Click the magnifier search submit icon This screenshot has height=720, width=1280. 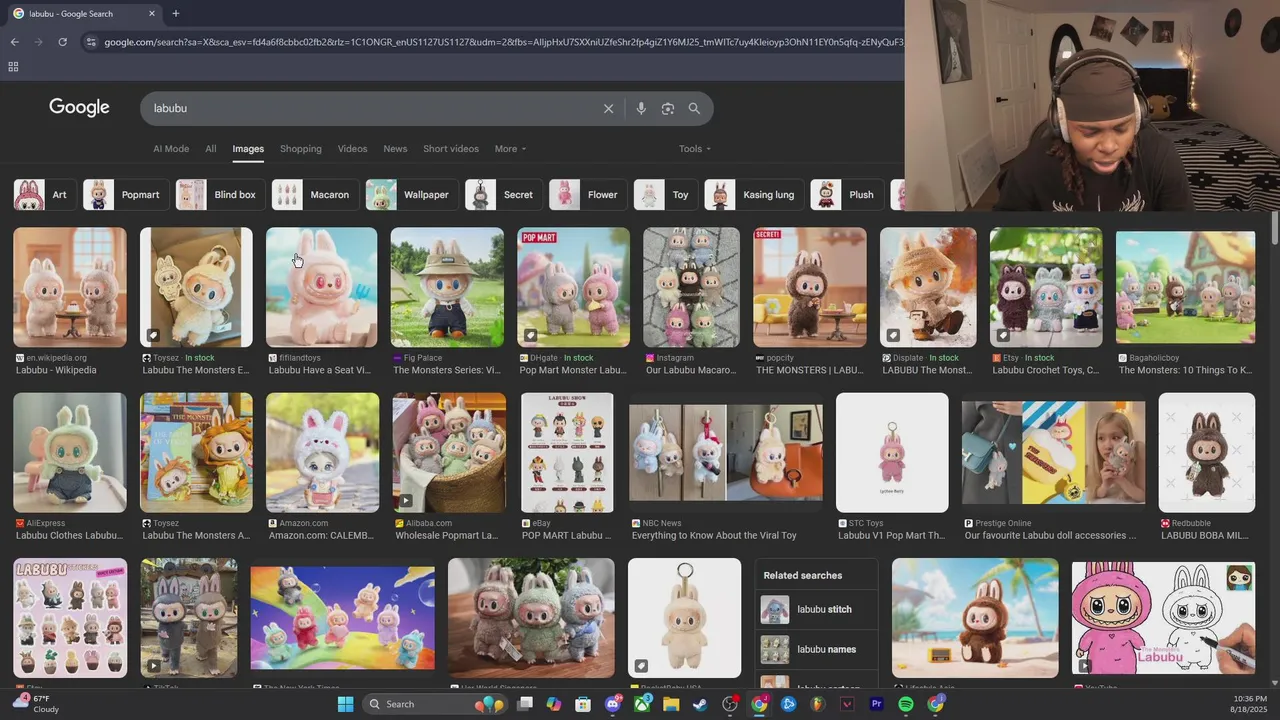[694, 108]
